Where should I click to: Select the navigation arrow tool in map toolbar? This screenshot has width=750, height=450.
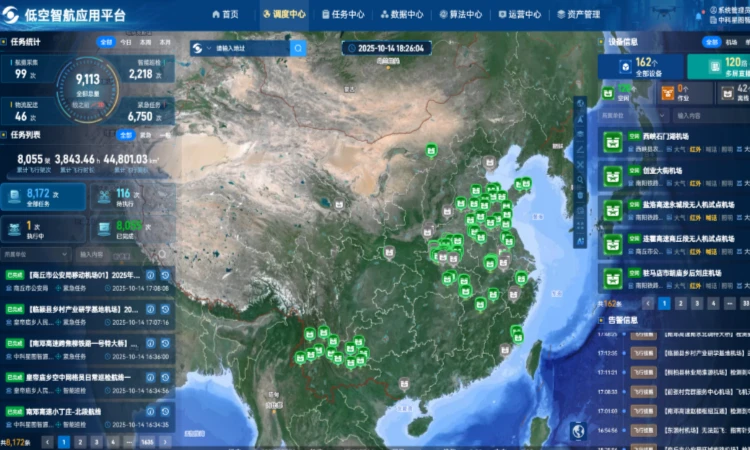580,119
